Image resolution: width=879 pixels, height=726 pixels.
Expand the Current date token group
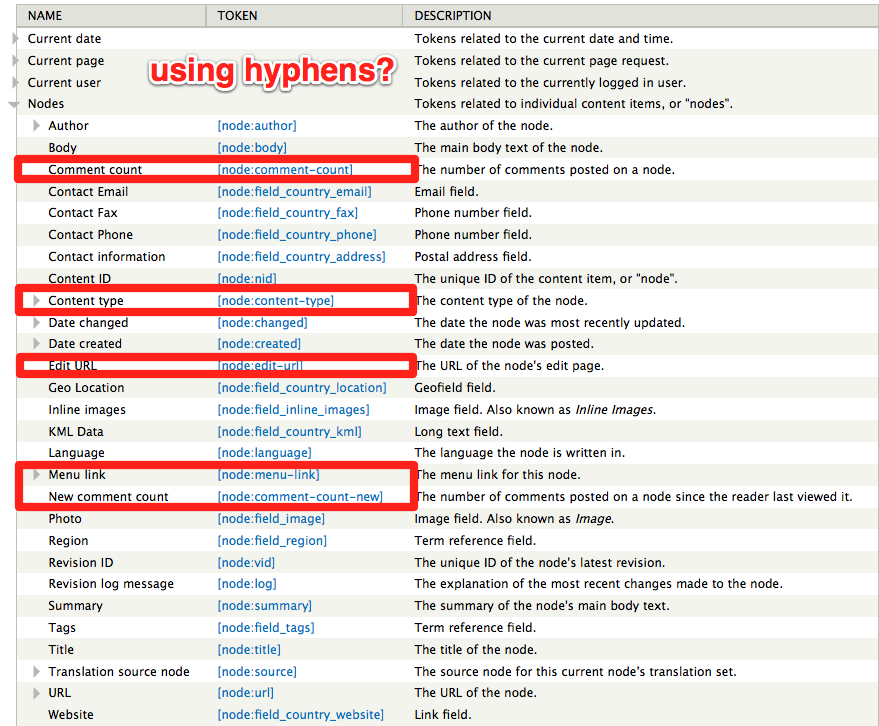(x=15, y=39)
